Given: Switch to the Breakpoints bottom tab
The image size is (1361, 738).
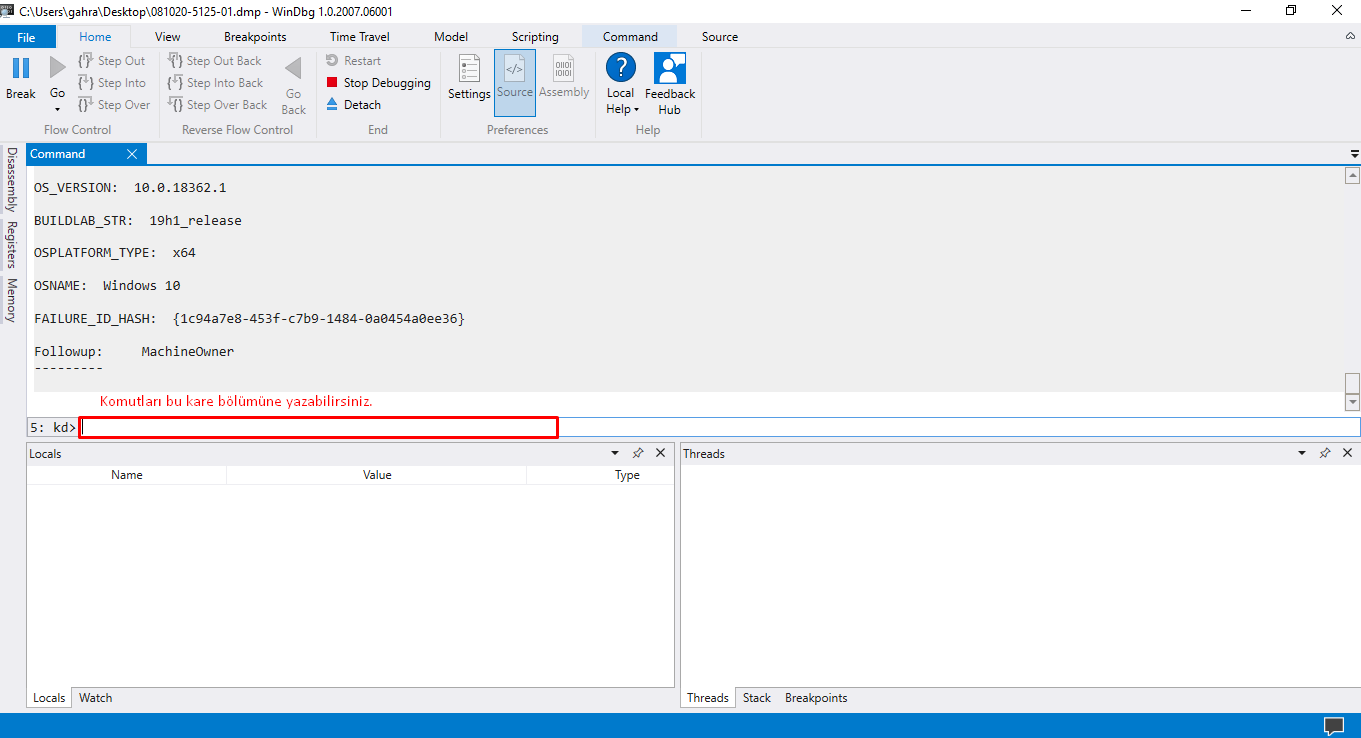Looking at the screenshot, I should [816, 698].
